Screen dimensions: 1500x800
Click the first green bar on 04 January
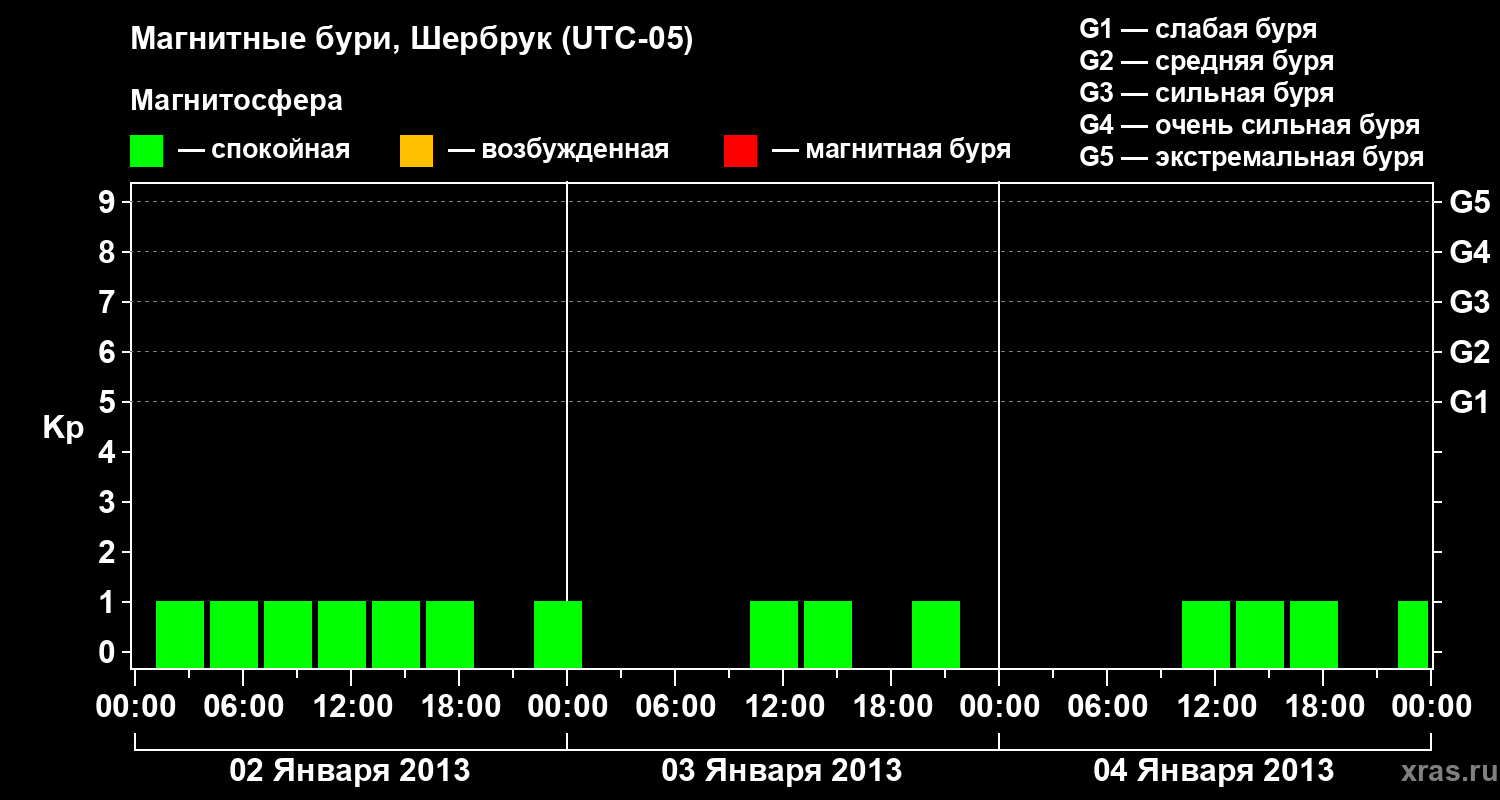click(x=1206, y=634)
